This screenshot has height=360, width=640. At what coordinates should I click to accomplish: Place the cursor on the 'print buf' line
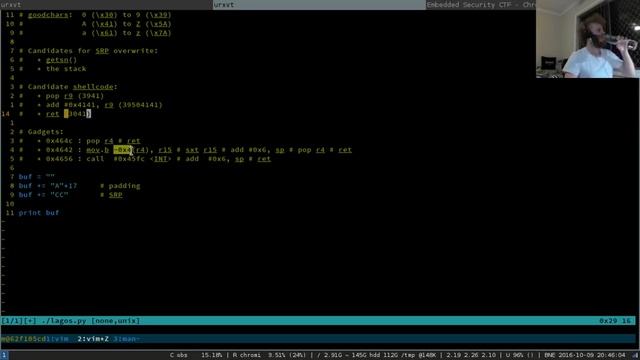[x=39, y=213]
